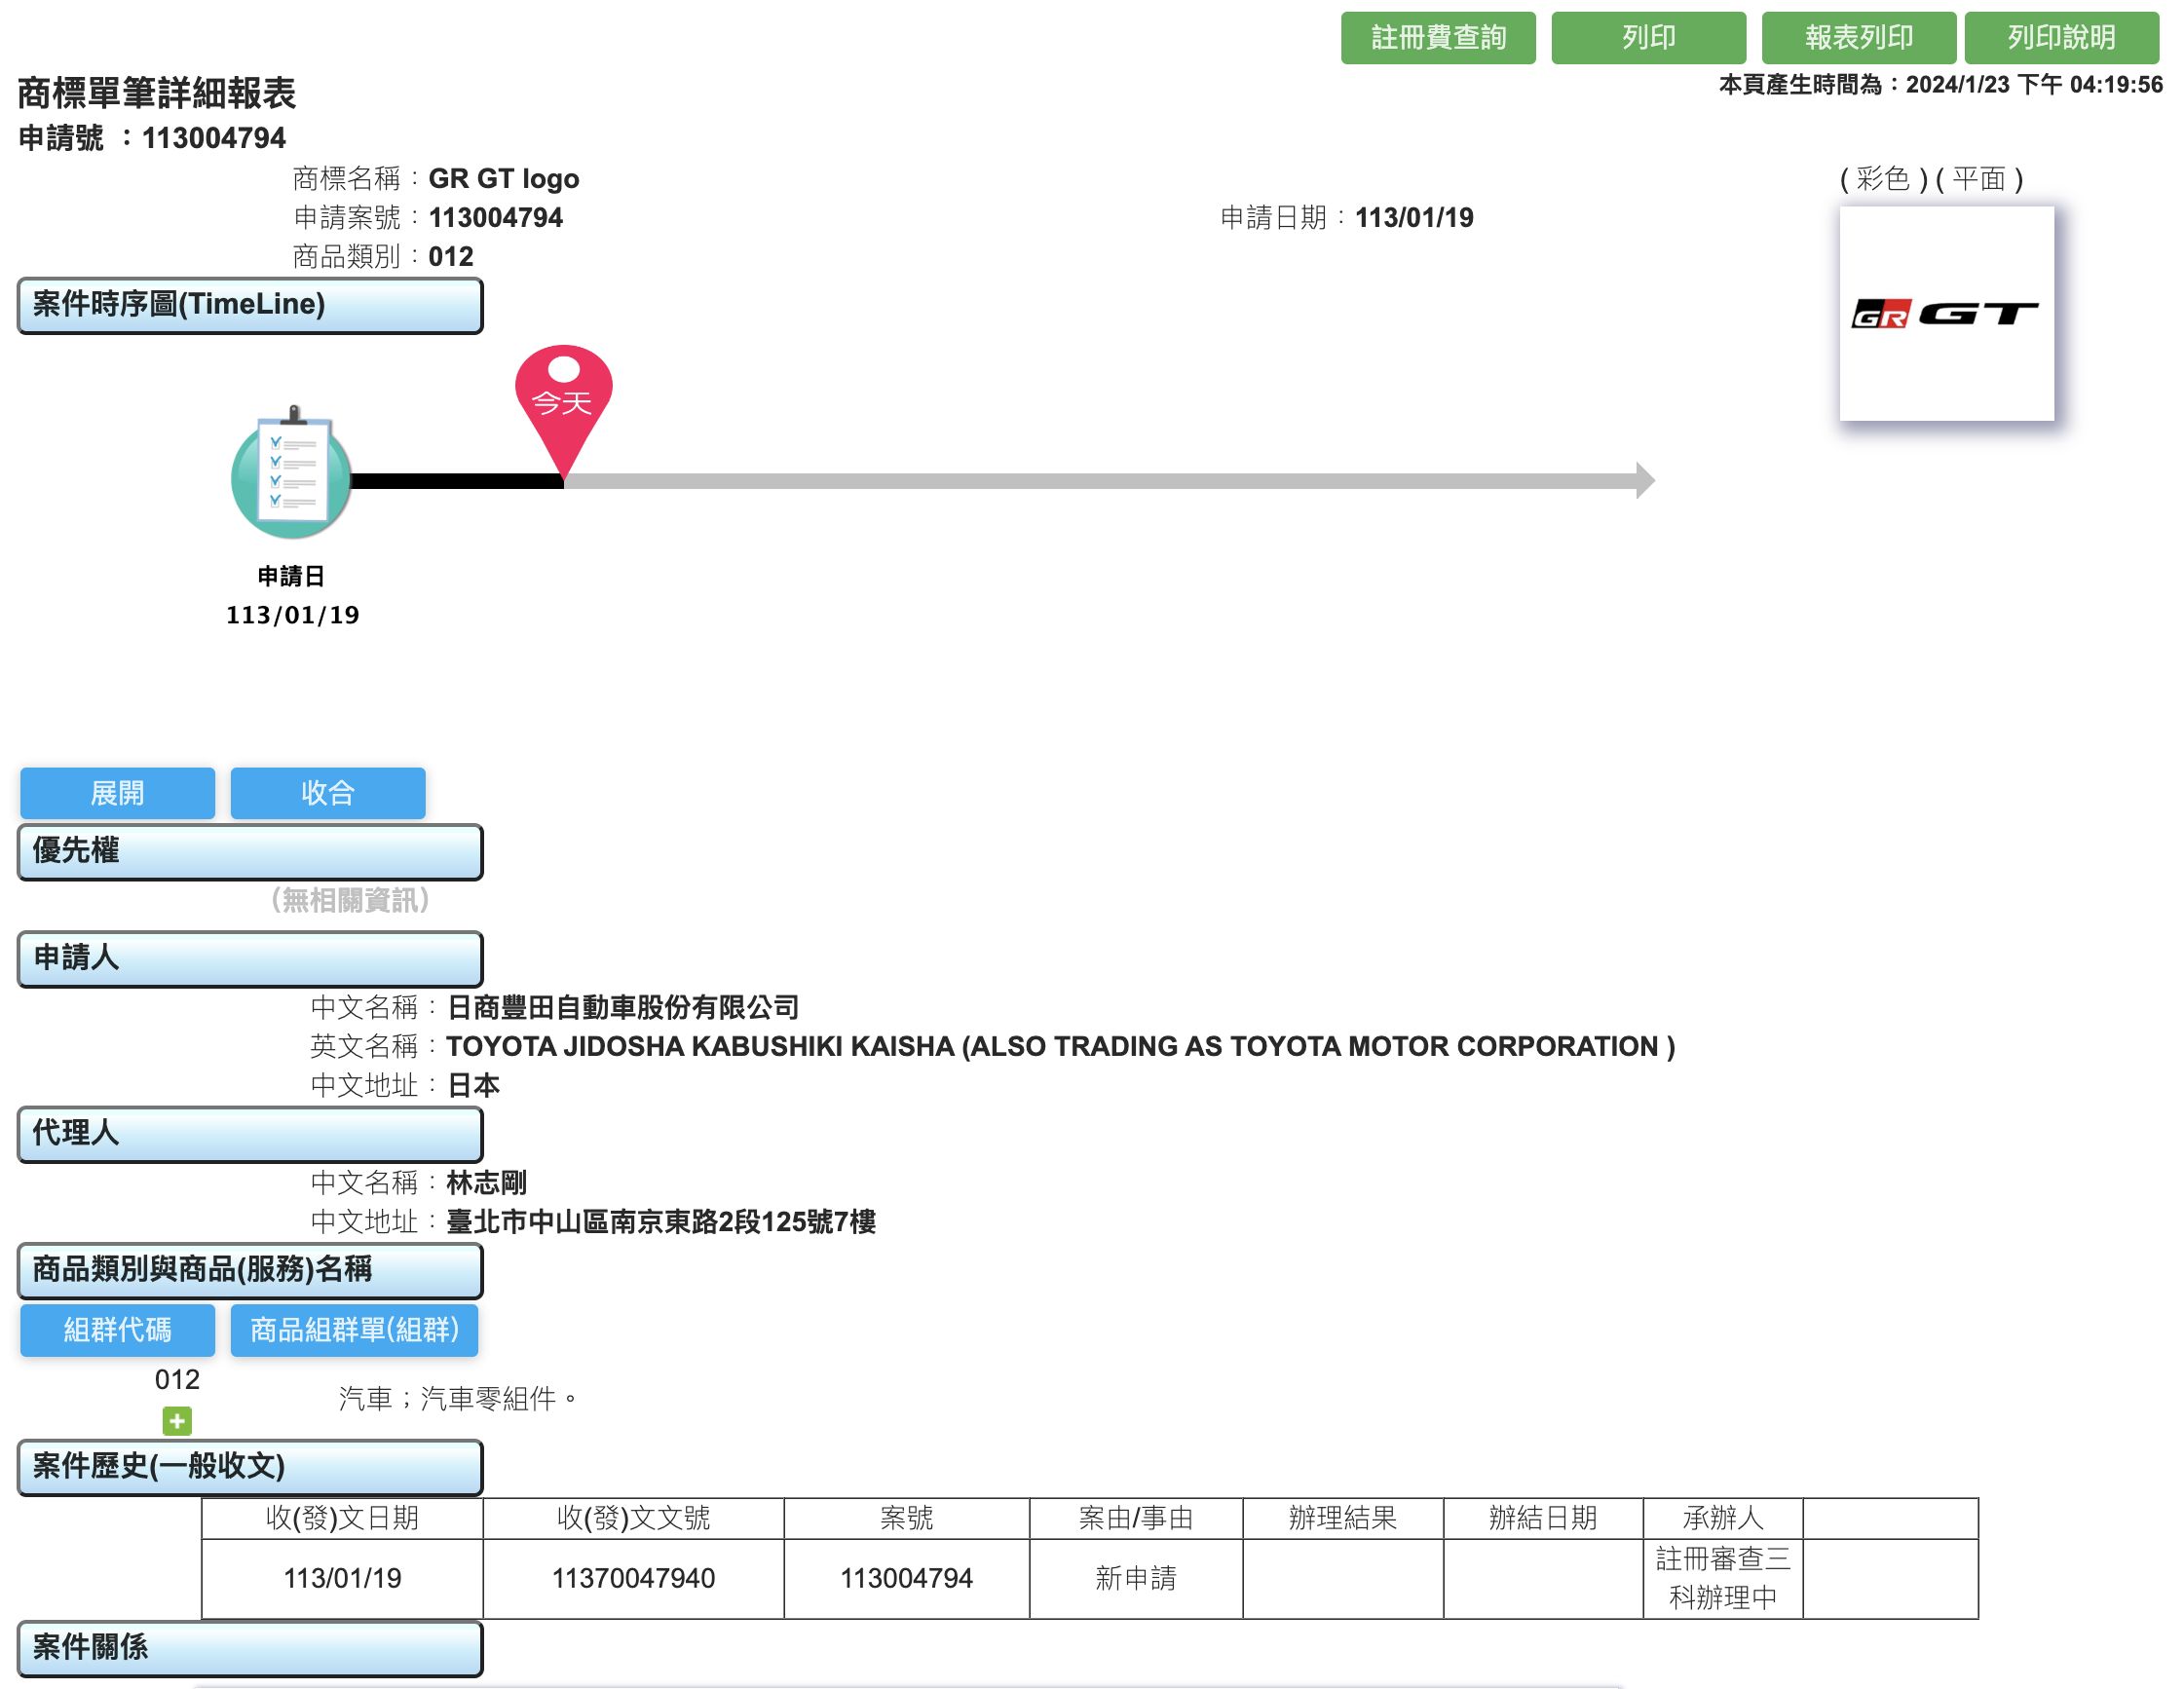2184x1689 pixels.
Task: Click the applicant address 日本
Action: (x=473, y=1086)
